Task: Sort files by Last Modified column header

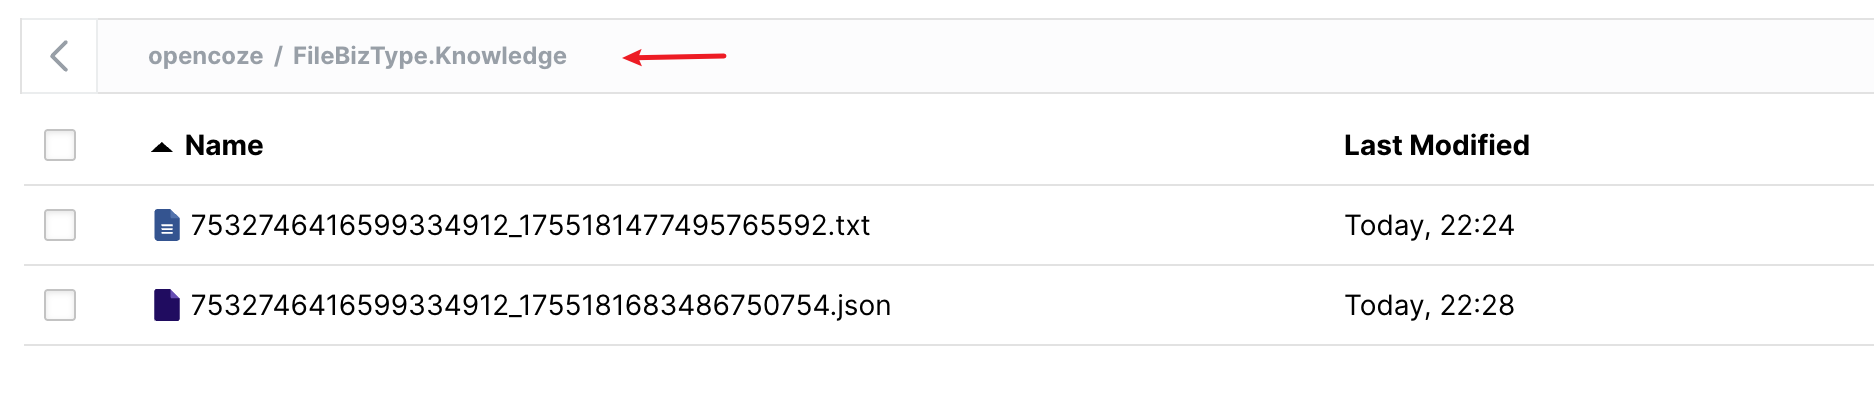Action: 1436,145
